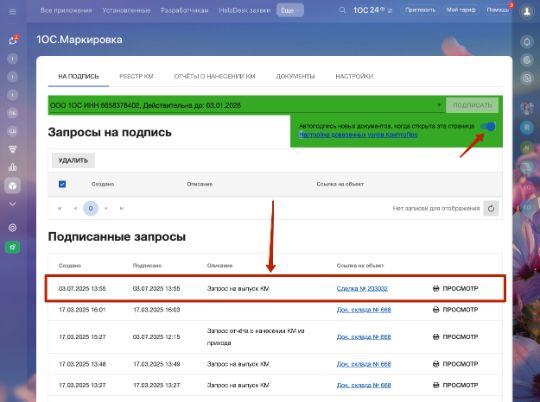Go to the last page of requests
Screen dimensions: 540x402
click(122, 208)
